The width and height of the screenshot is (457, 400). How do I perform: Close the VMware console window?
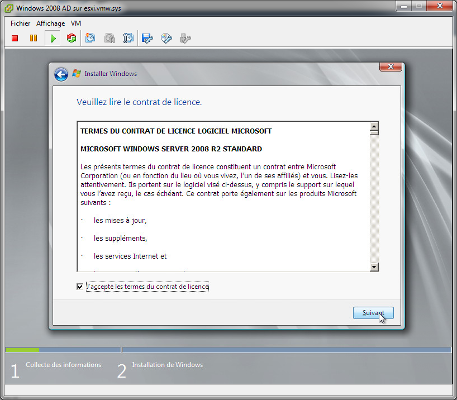[440, 6]
